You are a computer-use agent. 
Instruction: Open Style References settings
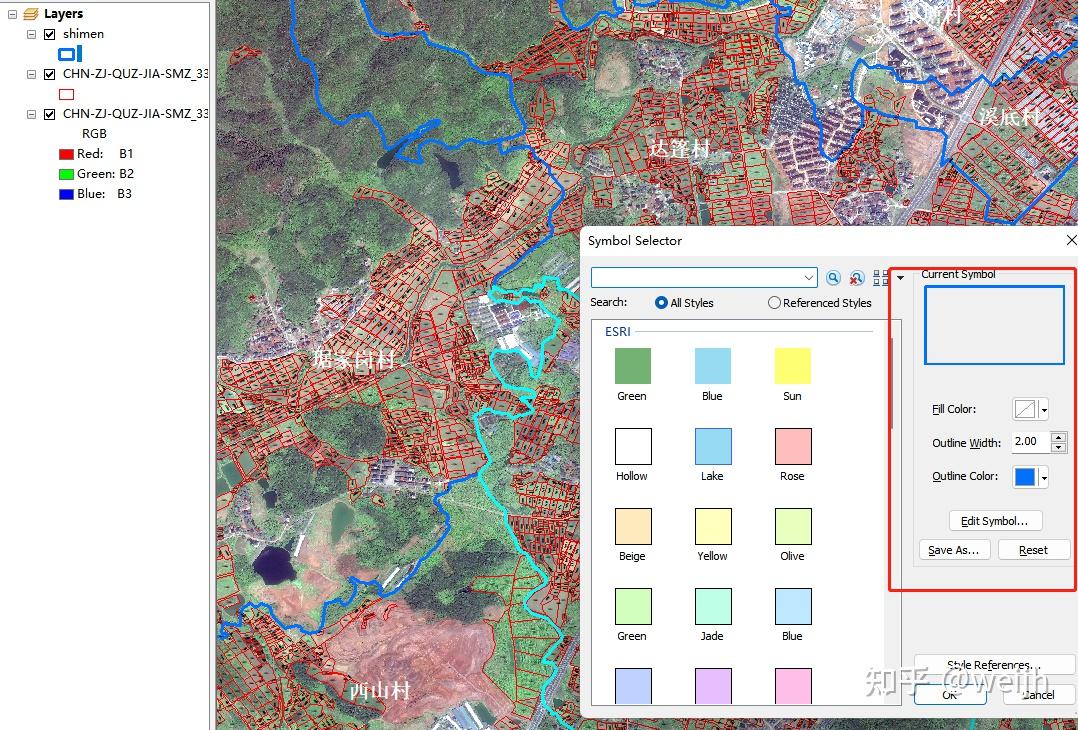[994, 664]
